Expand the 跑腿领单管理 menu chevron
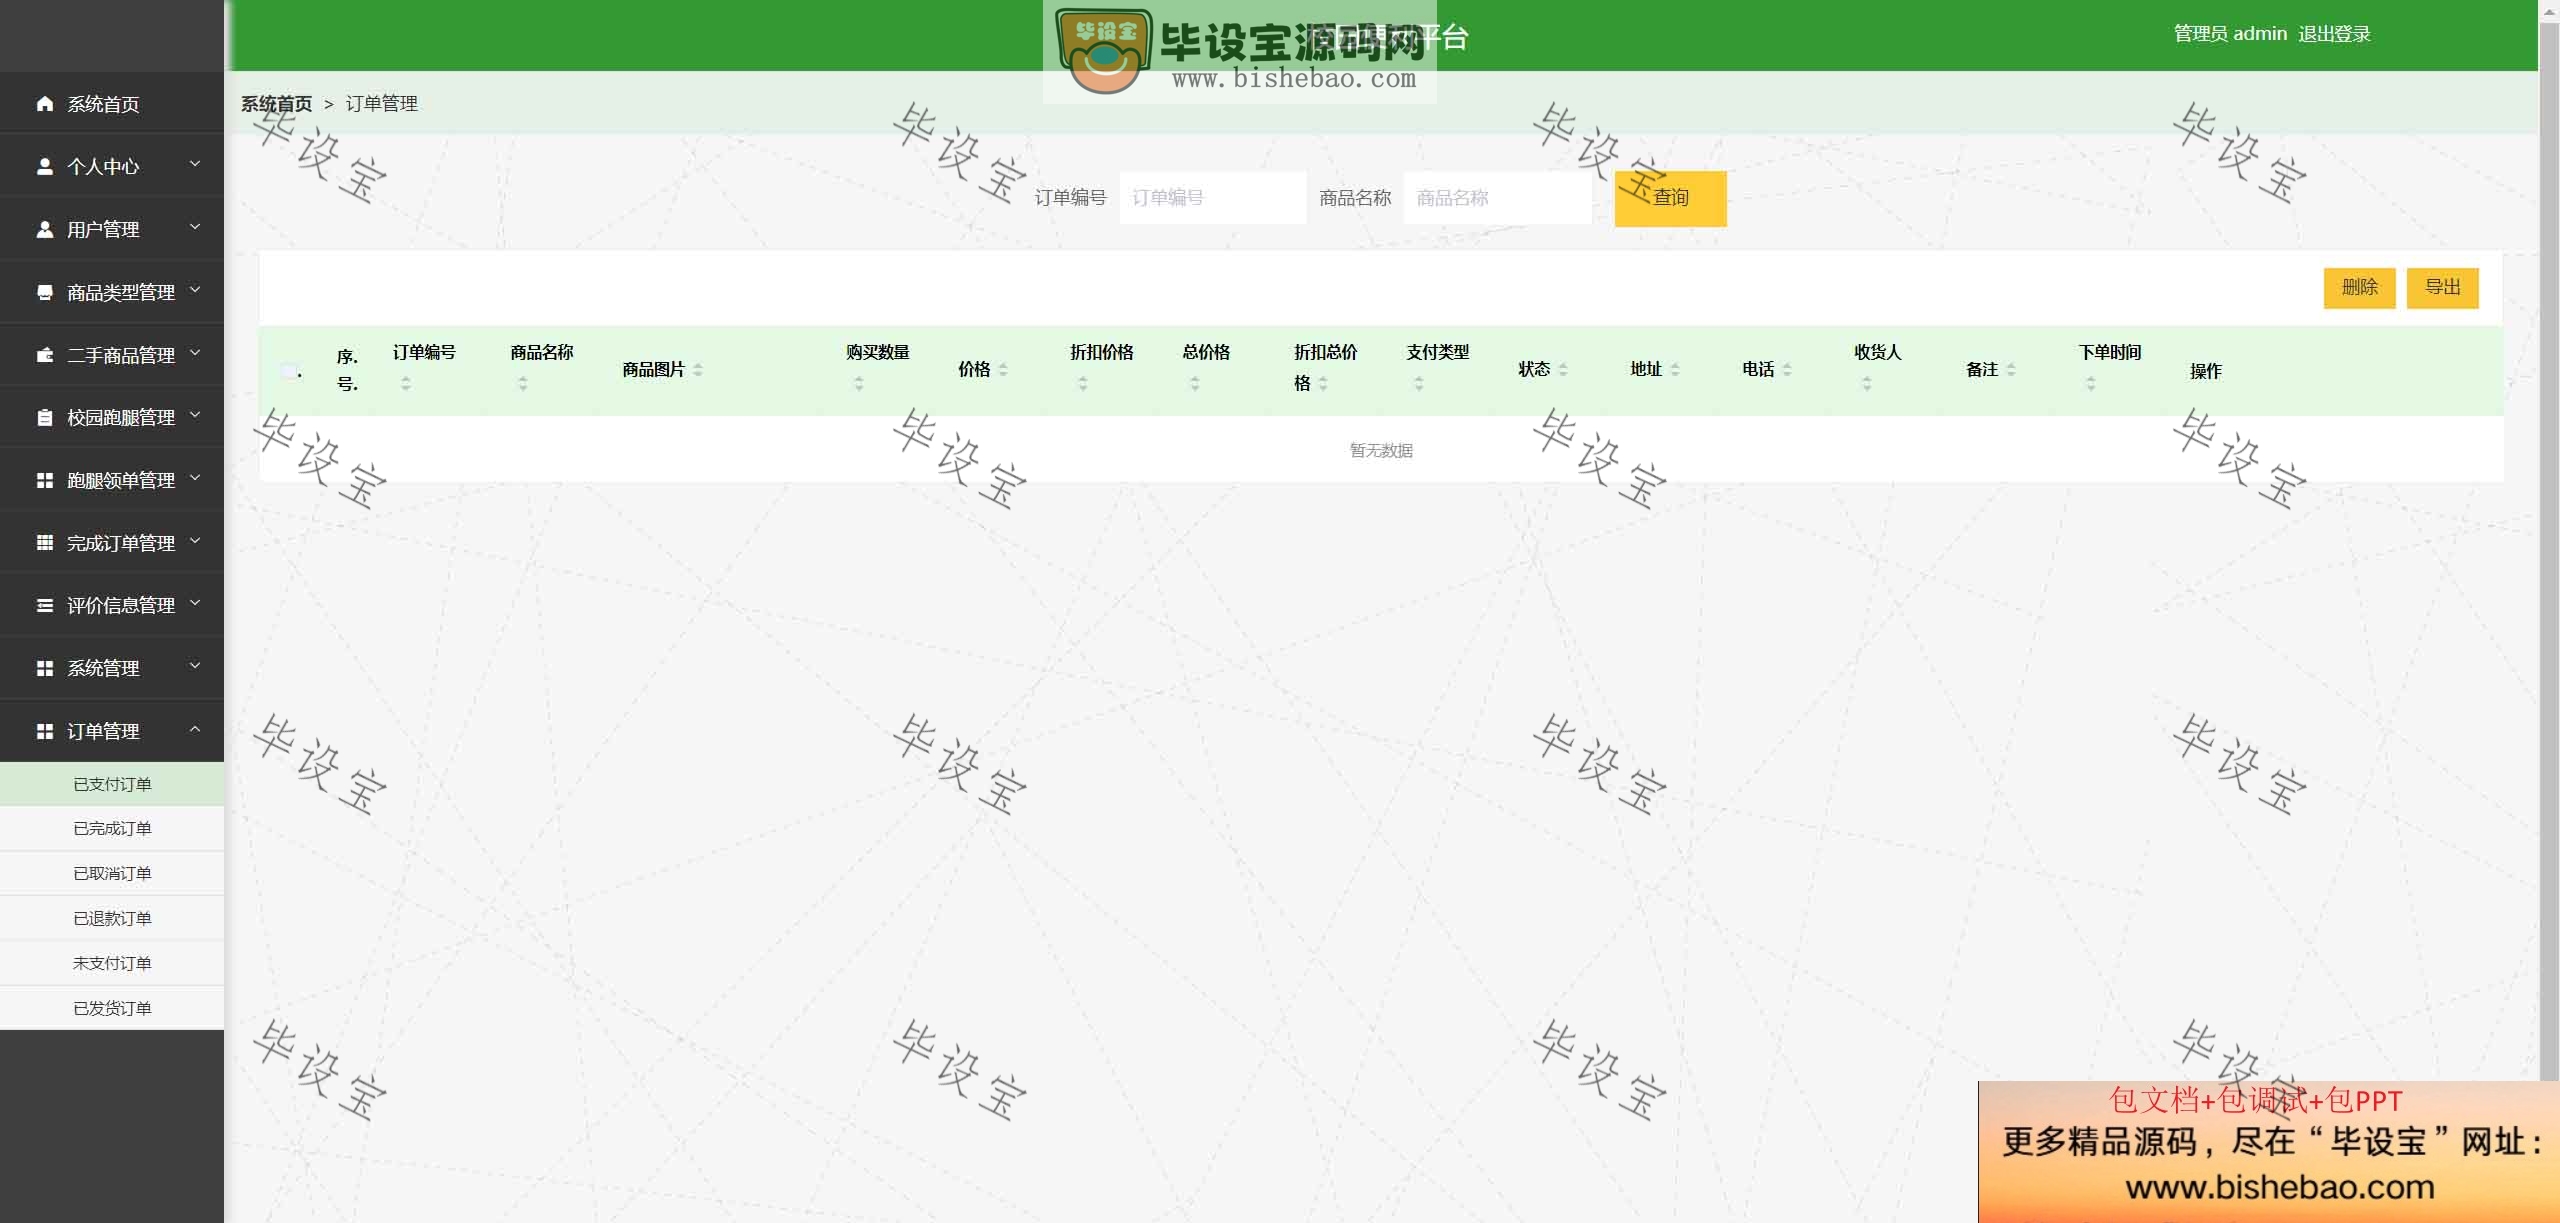The width and height of the screenshot is (2560, 1223). [x=195, y=478]
